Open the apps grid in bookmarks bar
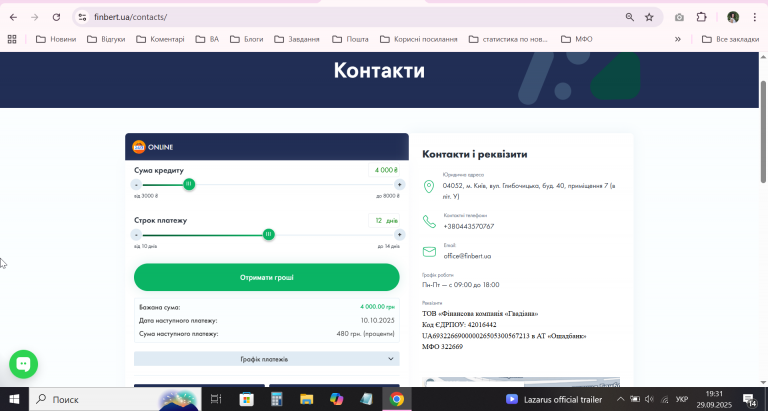The image size is (768, 411). [12, 39]
